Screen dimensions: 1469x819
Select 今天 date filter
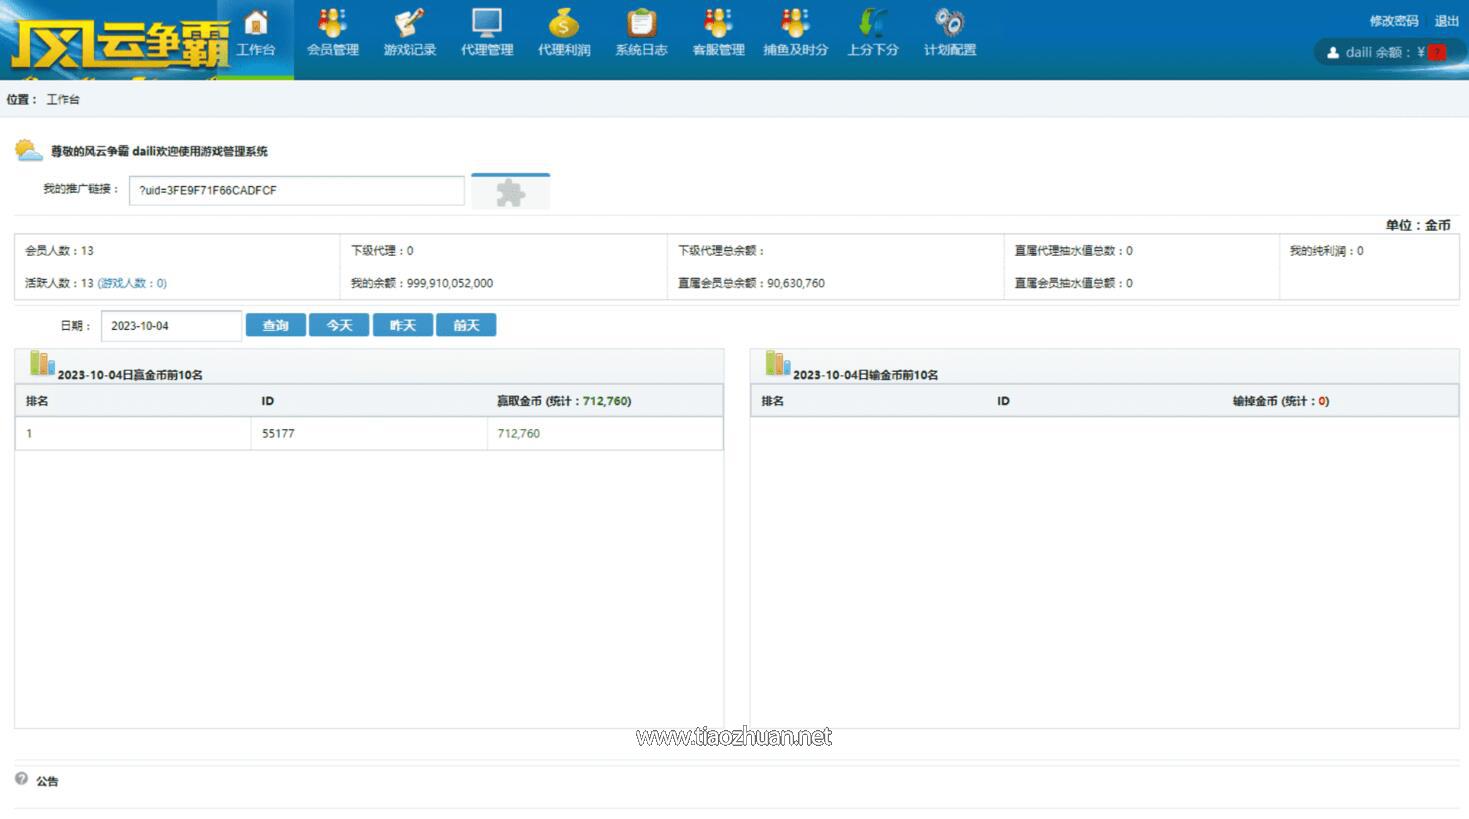(339, 325)
